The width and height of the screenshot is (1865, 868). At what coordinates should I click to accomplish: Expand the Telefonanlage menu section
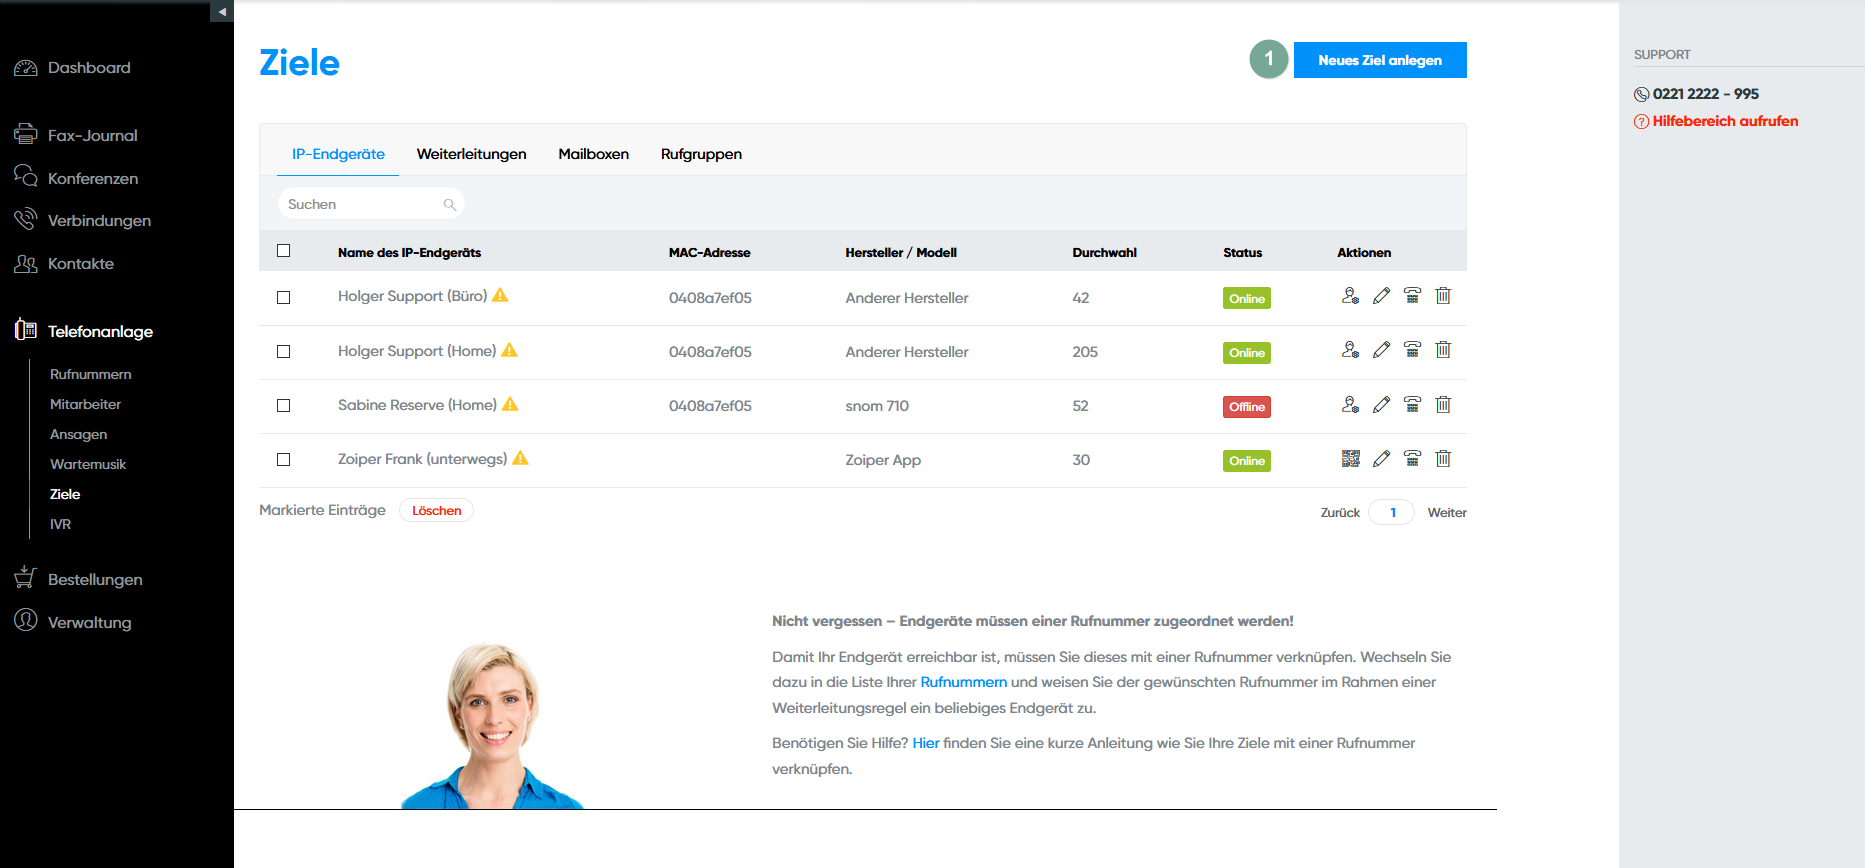click(x=100, y=332)
